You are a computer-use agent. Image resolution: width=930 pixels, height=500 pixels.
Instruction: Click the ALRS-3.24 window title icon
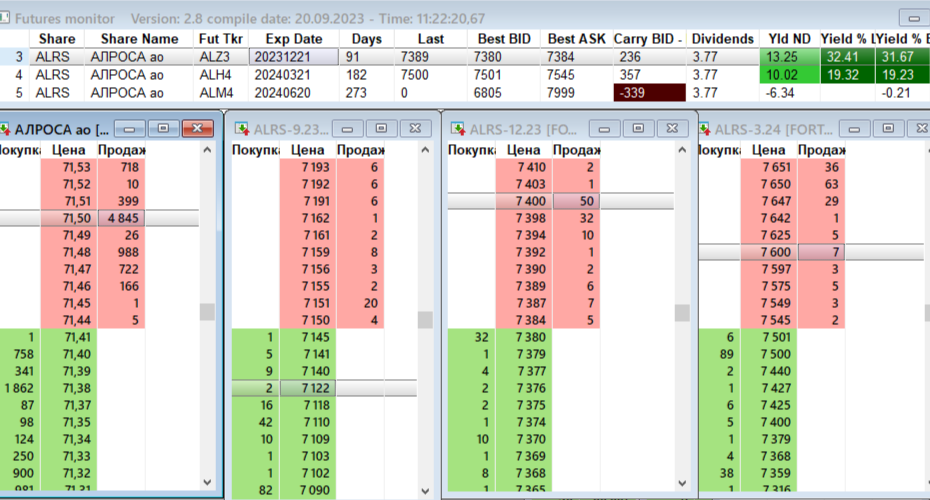pyautogui.click(x=705, y=129)
